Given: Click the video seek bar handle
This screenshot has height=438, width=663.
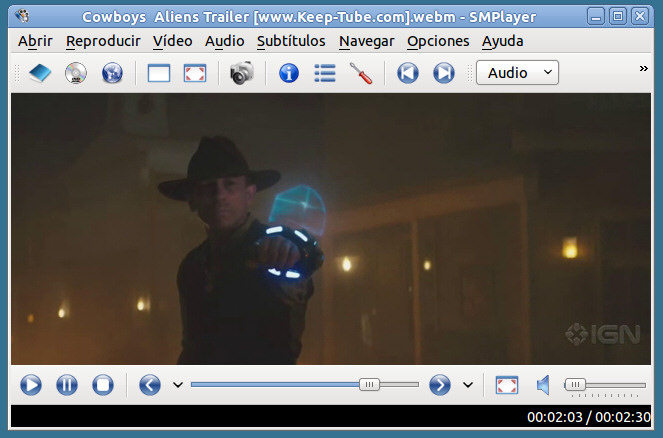Looking at the screenshot, I should click(x=369, y=385).
